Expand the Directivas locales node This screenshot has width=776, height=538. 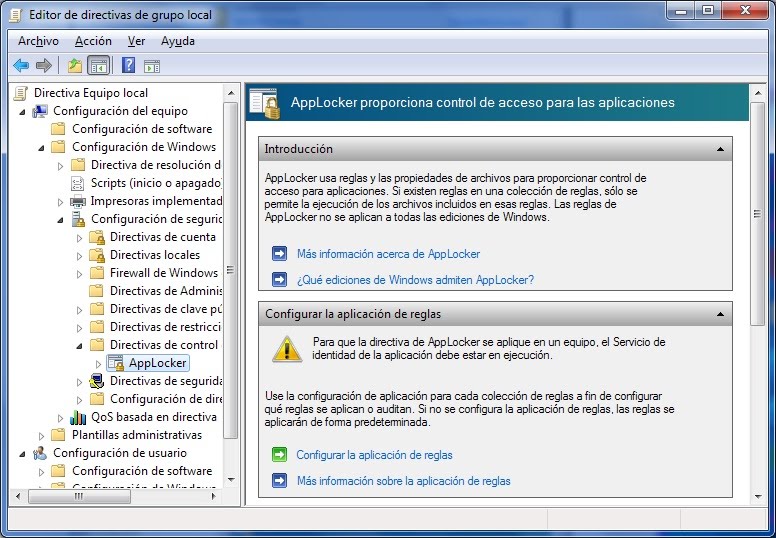tap(79, 256)
